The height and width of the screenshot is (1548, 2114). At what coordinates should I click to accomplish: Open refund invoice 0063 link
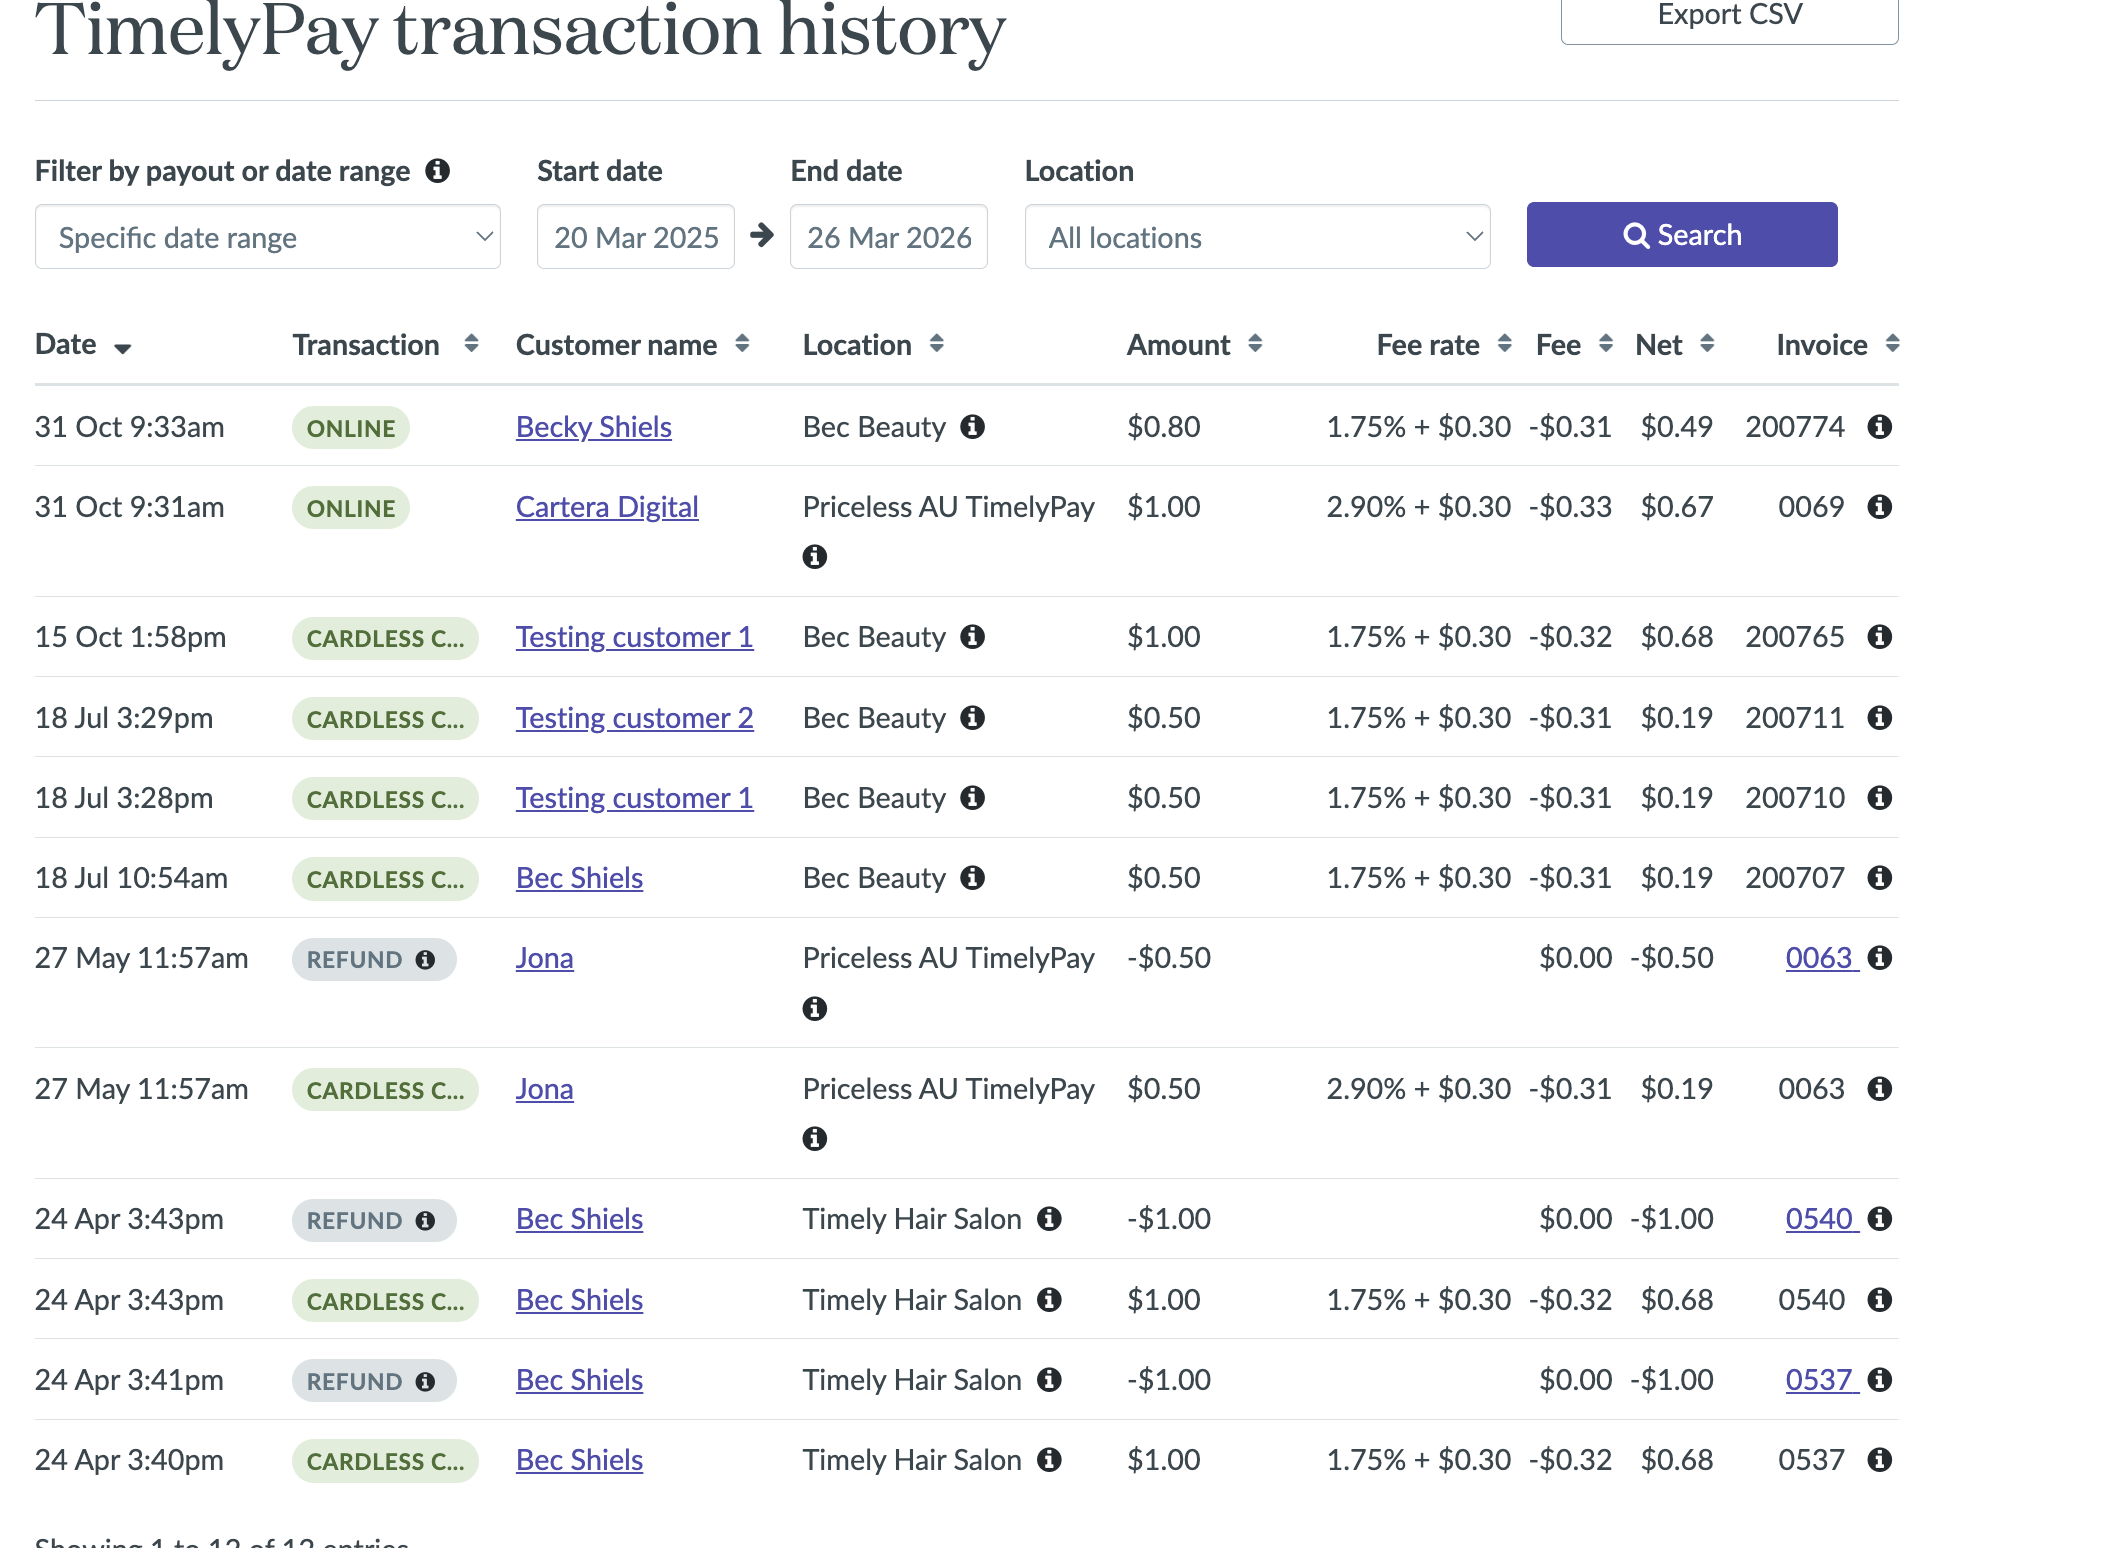(1819, 958)
